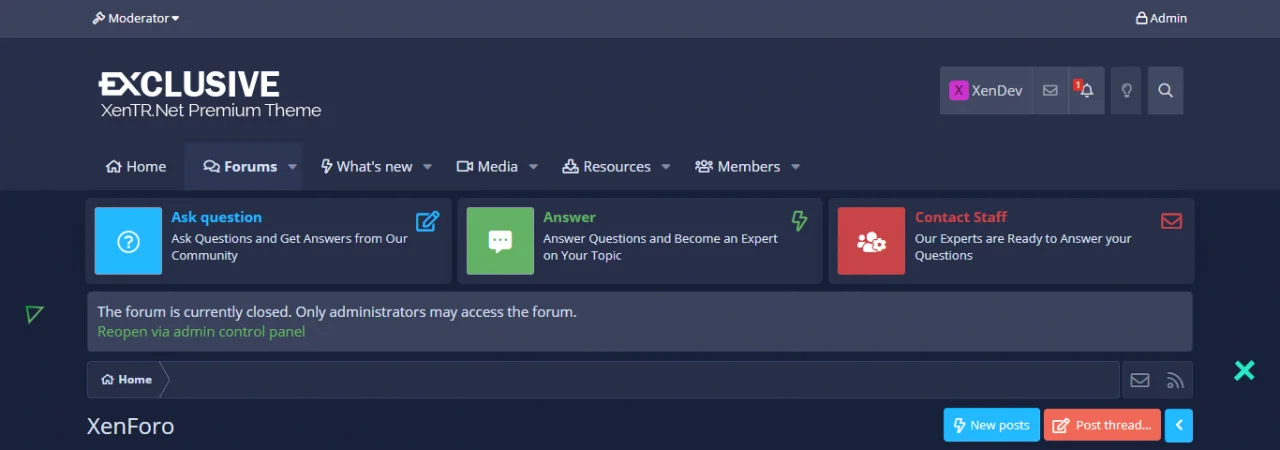
Task: Open the XenDev user account menu
Action: [x=986, y=91]
